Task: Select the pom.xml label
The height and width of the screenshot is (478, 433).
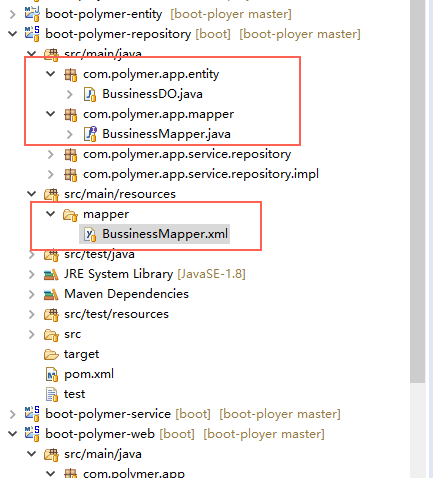Action: pos(89,374)
